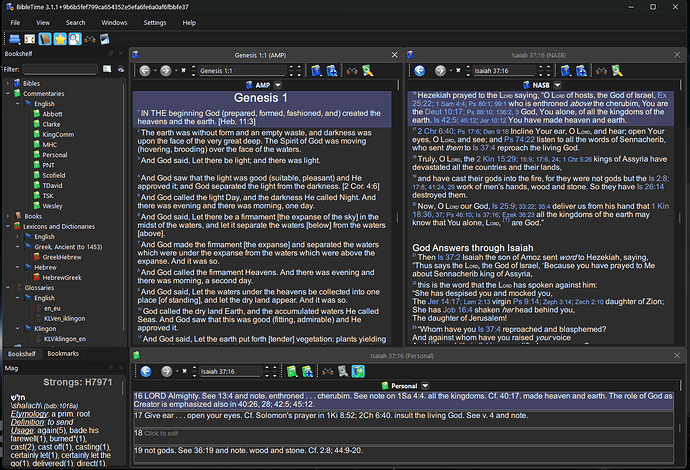This screenshot has height=470, width=690.
Task: Add parallel work icon in Personal window
Action: [307, 371]
